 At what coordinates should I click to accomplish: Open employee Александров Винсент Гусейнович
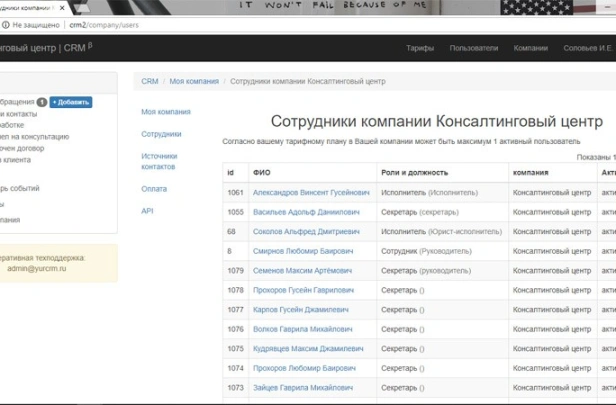[x=310, y=192]
